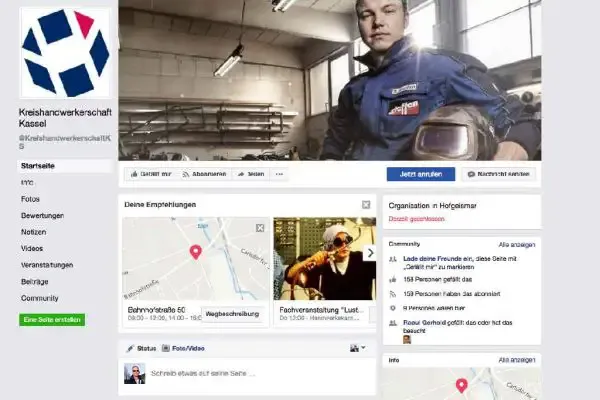600x400 pixels.
Task: Open the post-as profile selector dropdown
Action: pos(357,348)
